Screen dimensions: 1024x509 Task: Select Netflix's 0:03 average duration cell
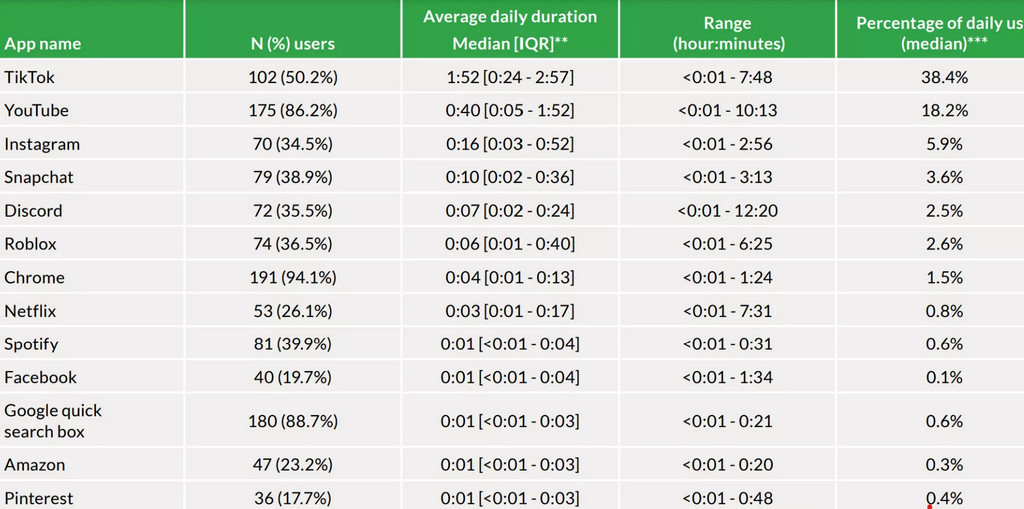click(510, 311)
